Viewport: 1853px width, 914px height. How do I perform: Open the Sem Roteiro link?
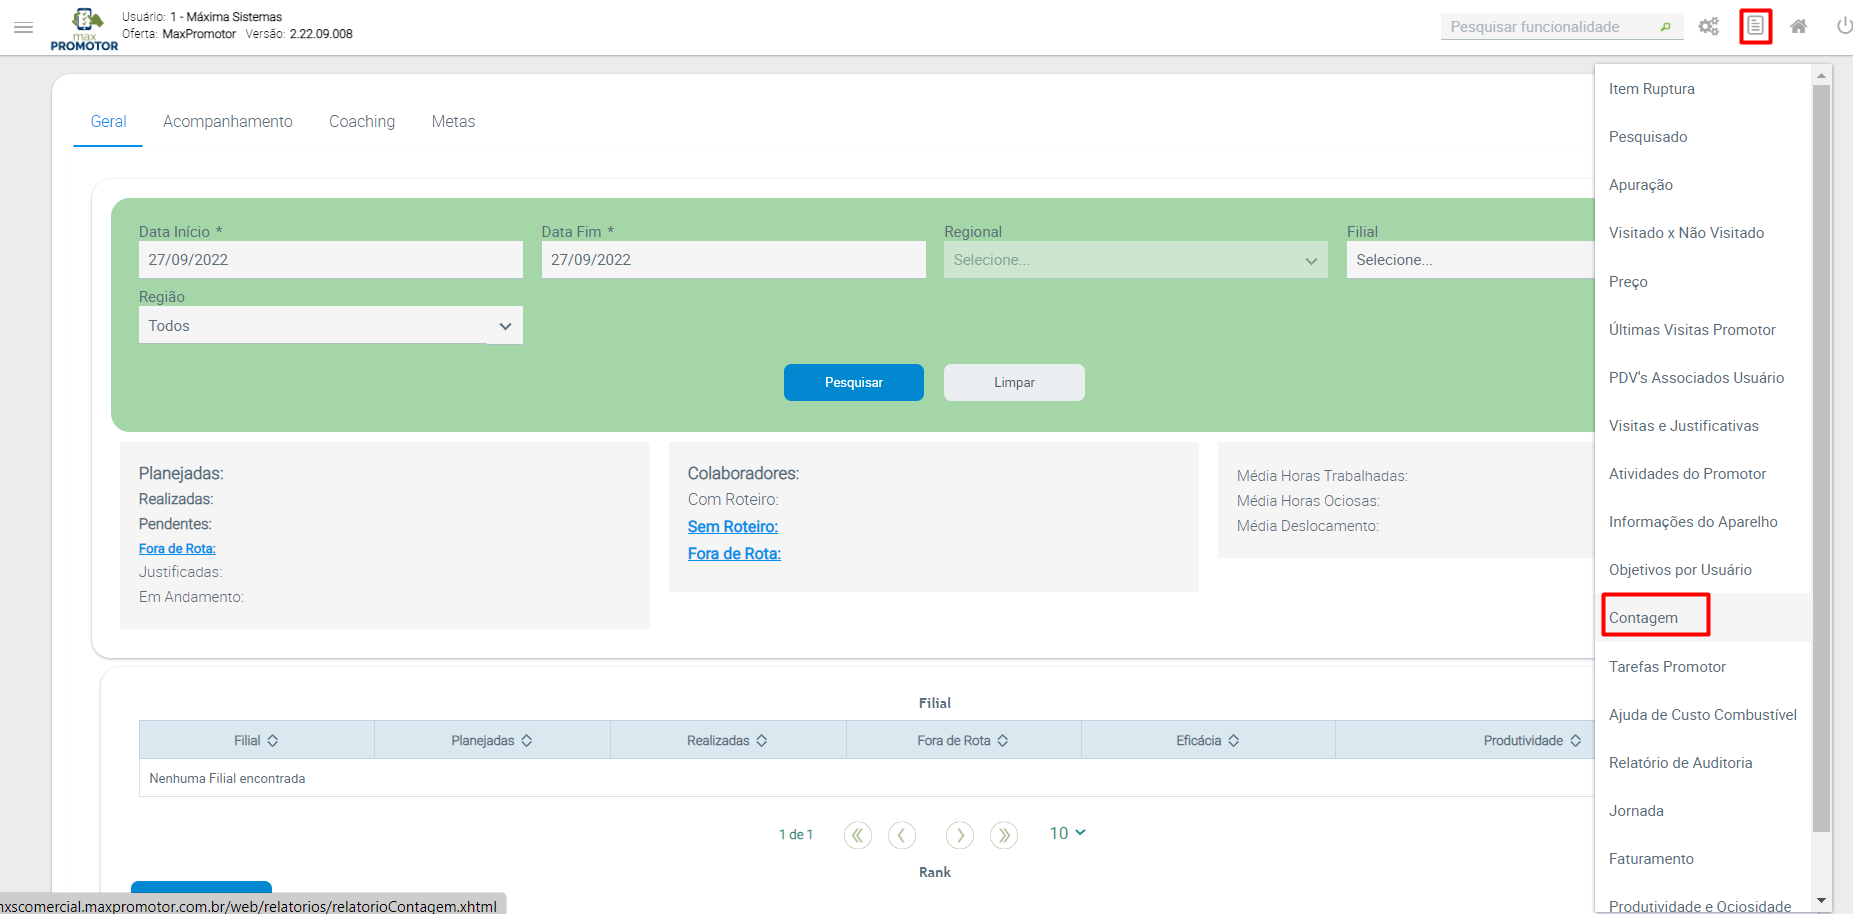(x=733, y=527)
